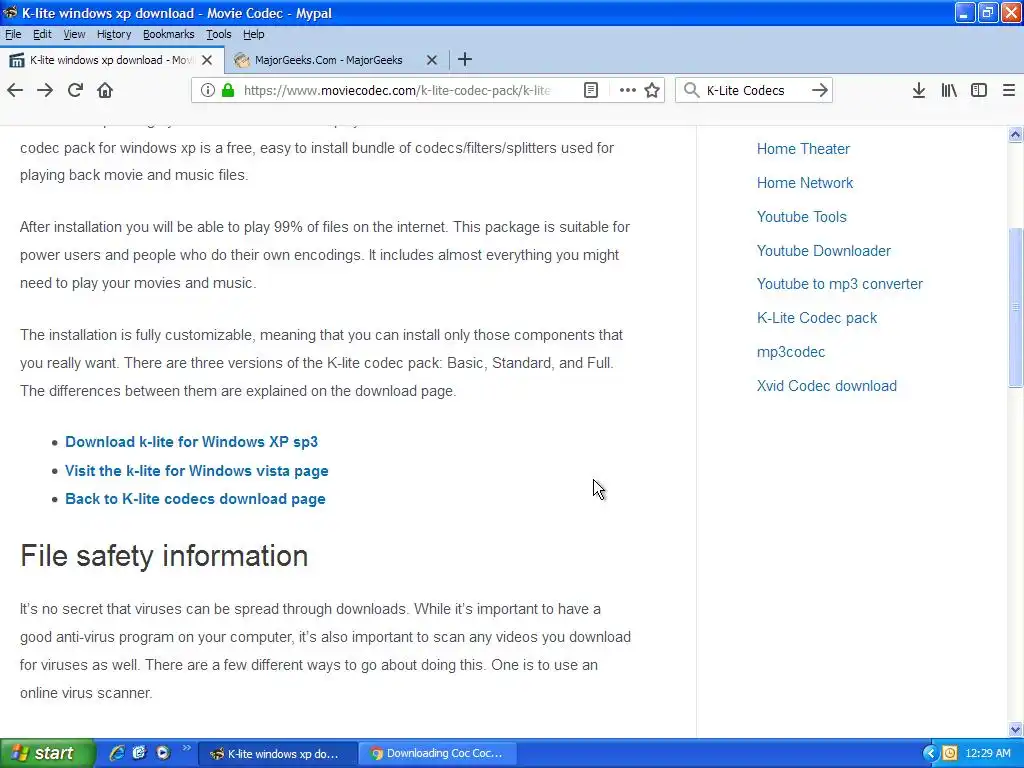Follow Visit the k-lite for Windows vista page
Screen dimensions: 1024x768
[x=197, y=471]
